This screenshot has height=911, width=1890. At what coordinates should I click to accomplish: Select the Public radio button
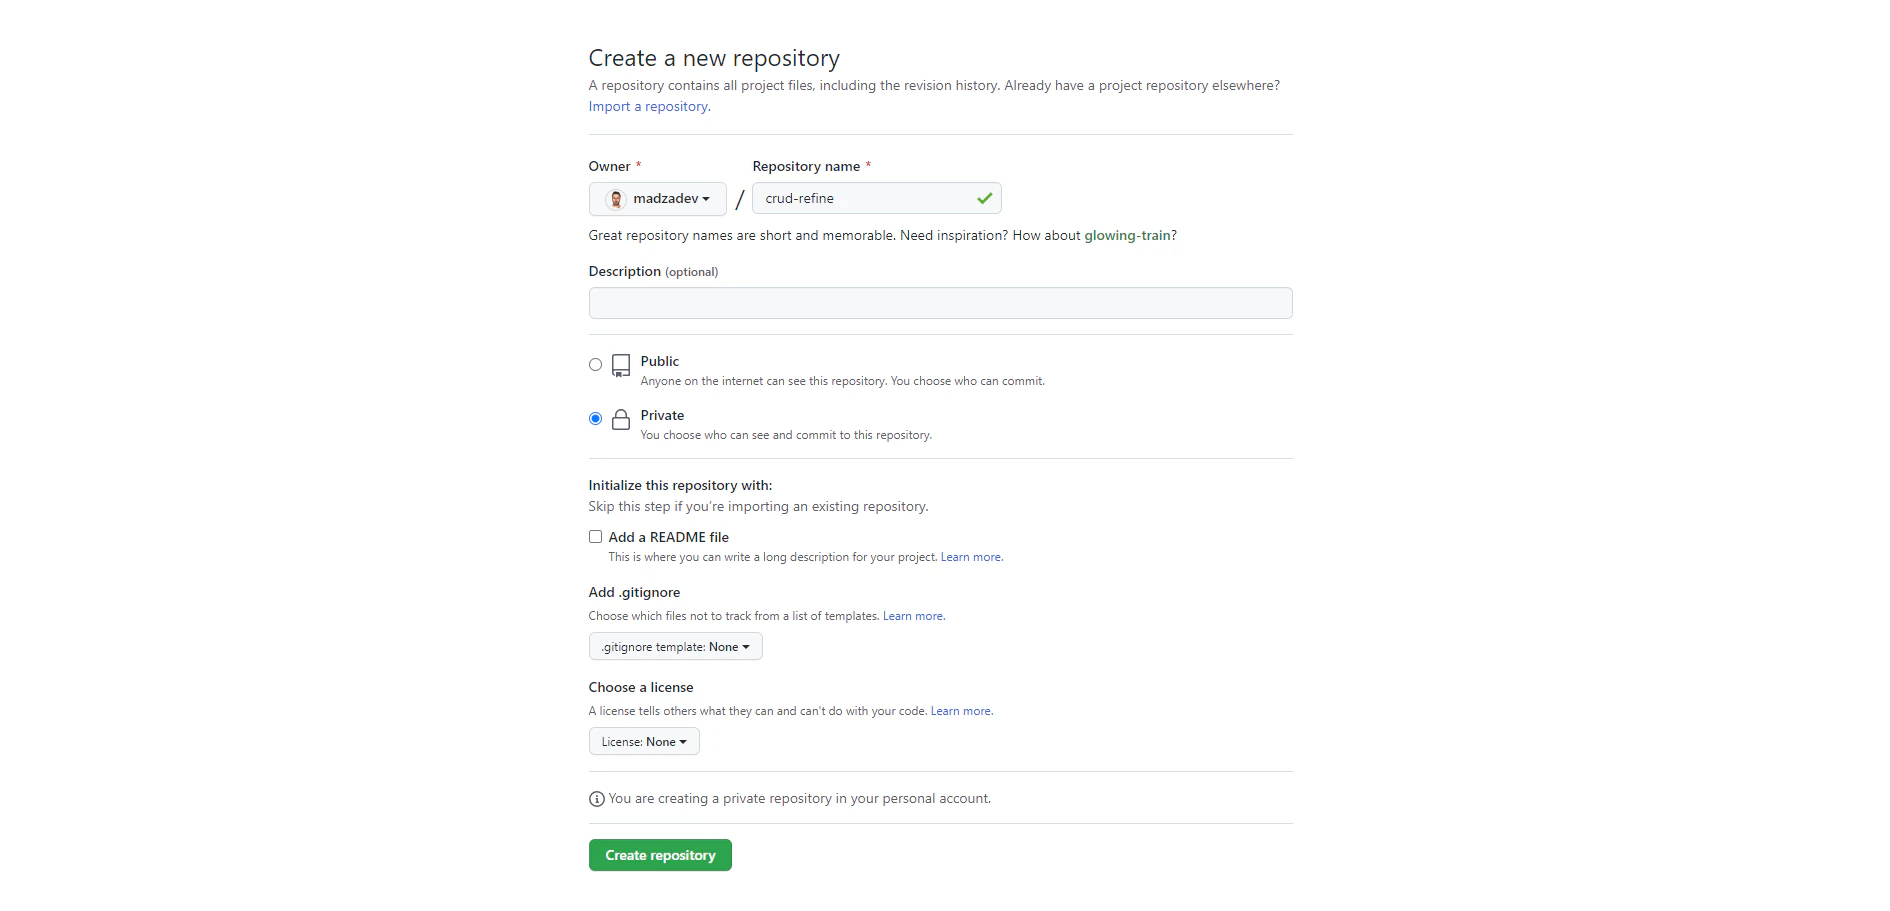pyautogui.click(x=595, y=365)
